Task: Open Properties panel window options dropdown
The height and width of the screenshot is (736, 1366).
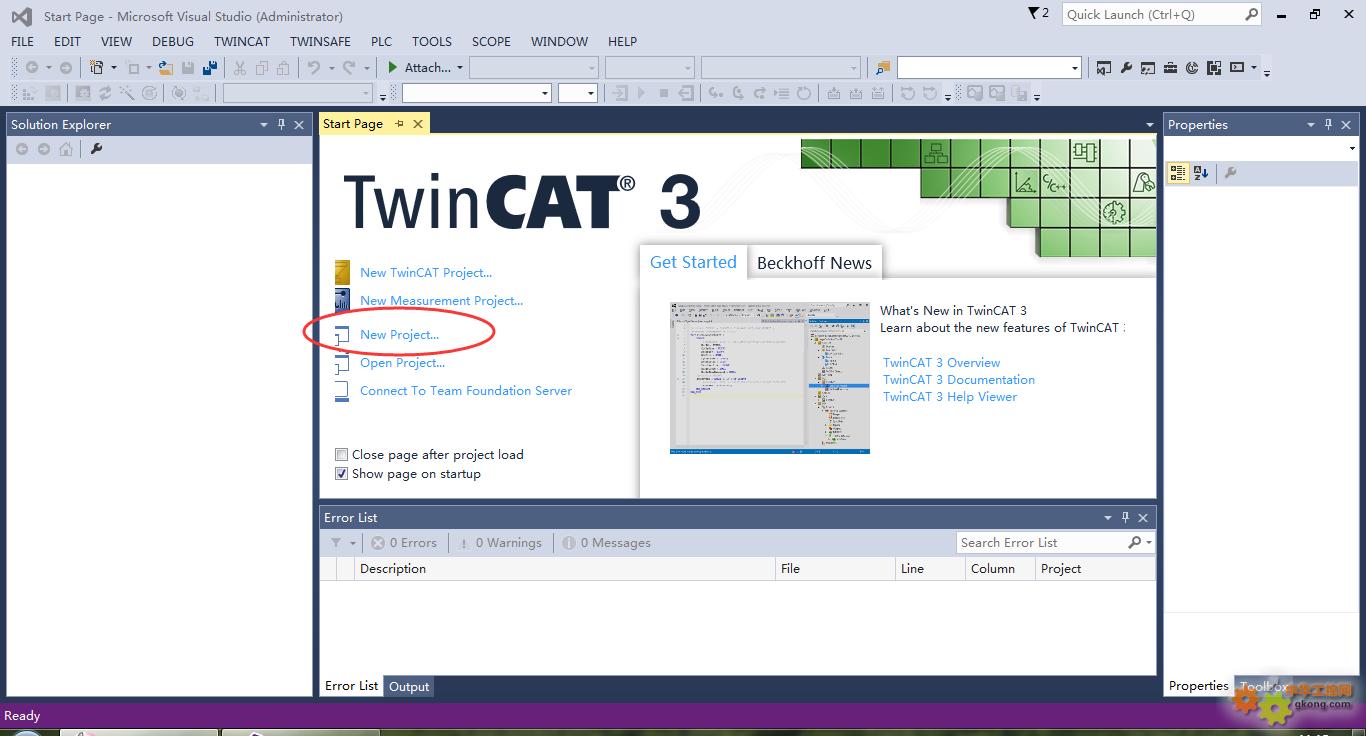Action: [1311, 125]
